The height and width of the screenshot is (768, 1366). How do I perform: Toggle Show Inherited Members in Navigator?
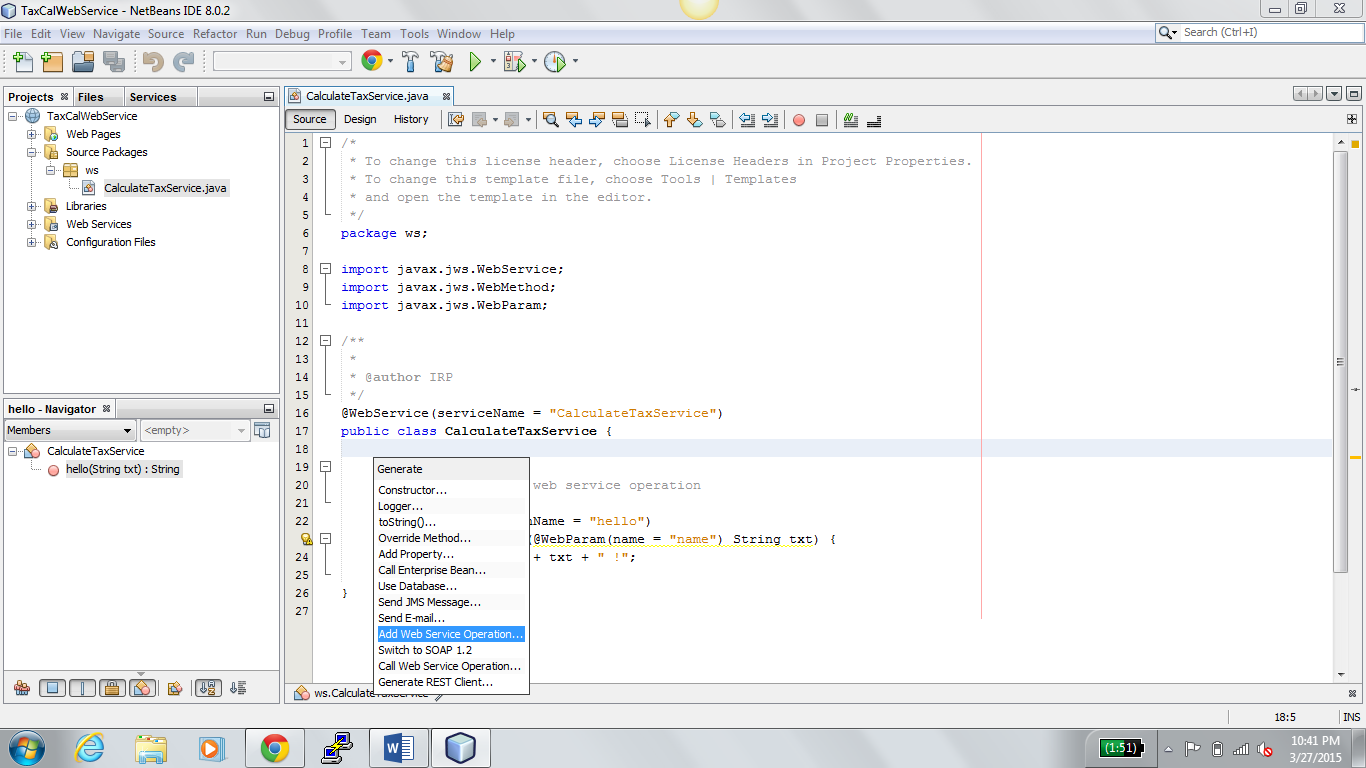[21, 688]
